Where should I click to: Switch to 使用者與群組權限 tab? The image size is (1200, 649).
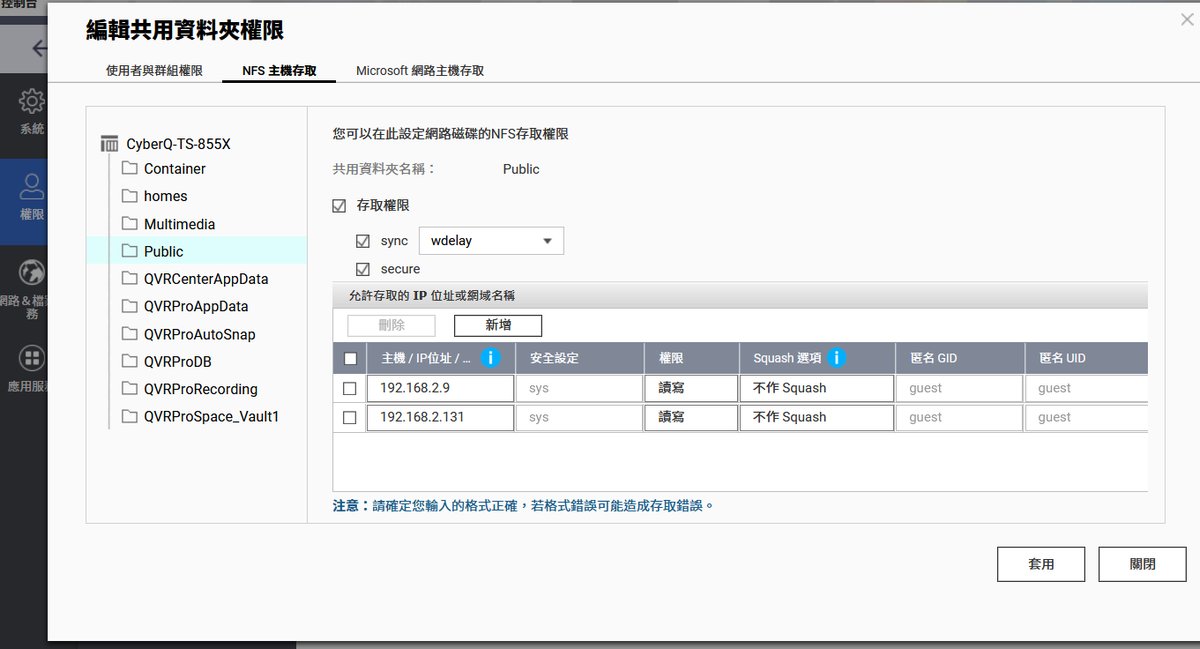pyautogui.click(x=154, y=71)
